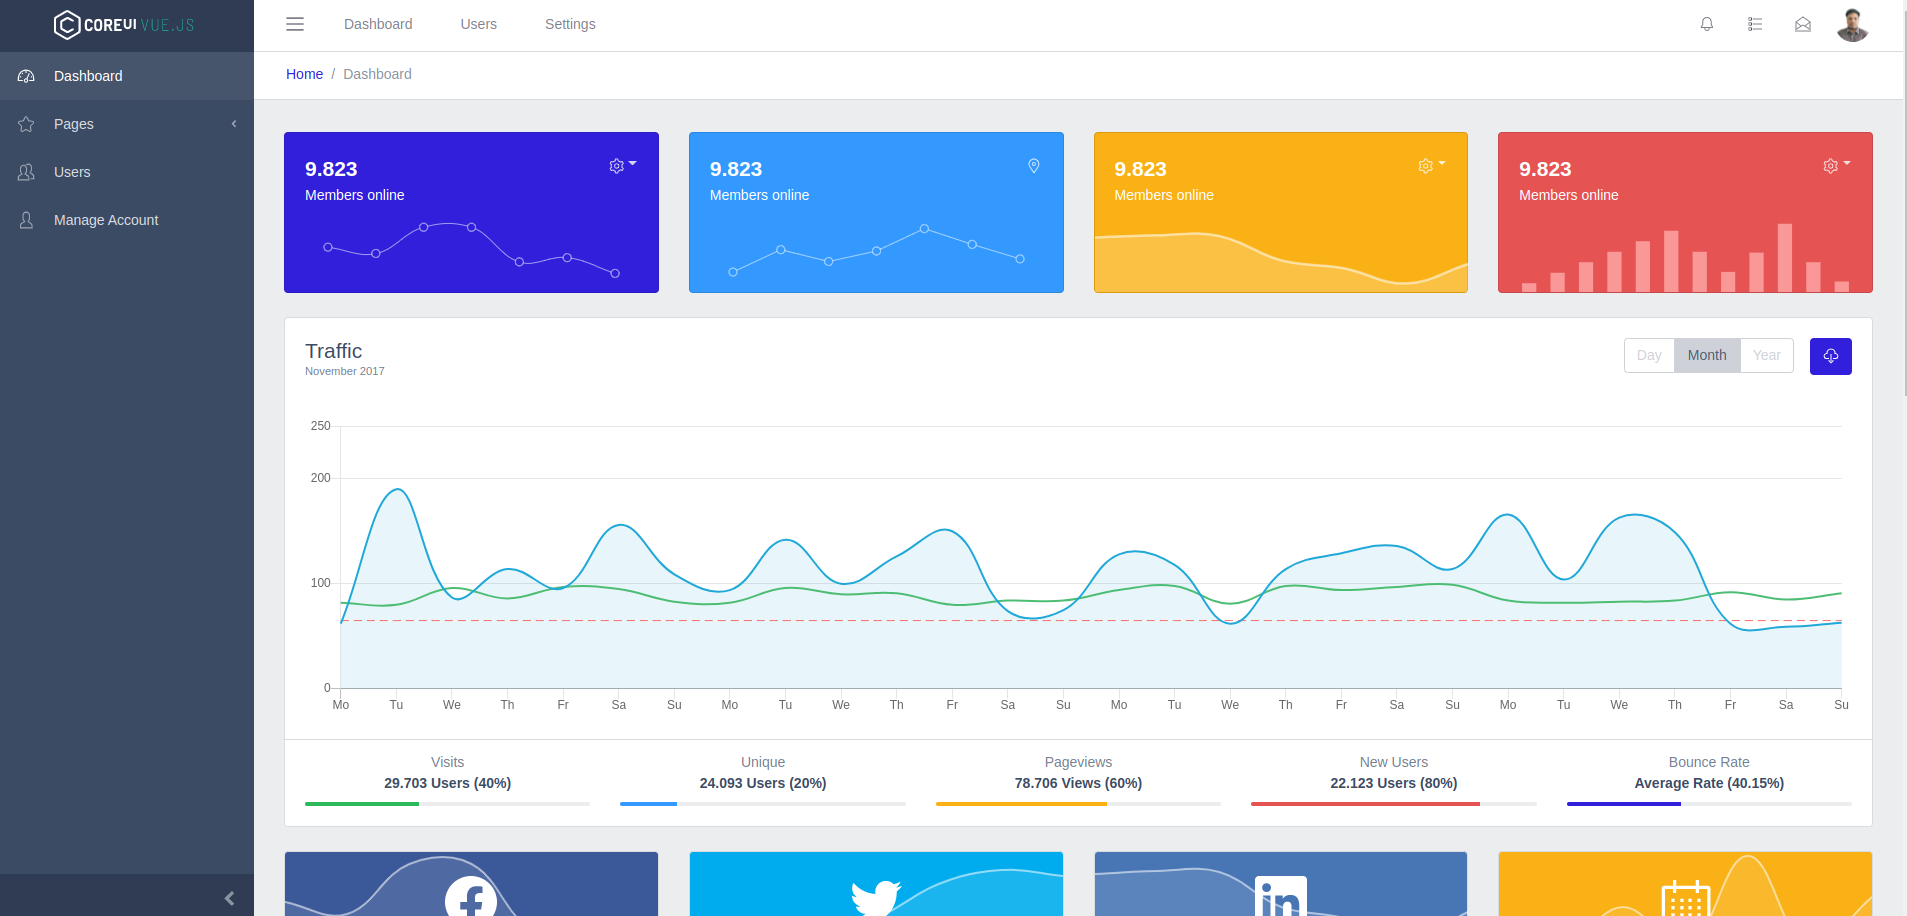
Task: Open settings gear on the yellow card
Action: [1431, 166]
